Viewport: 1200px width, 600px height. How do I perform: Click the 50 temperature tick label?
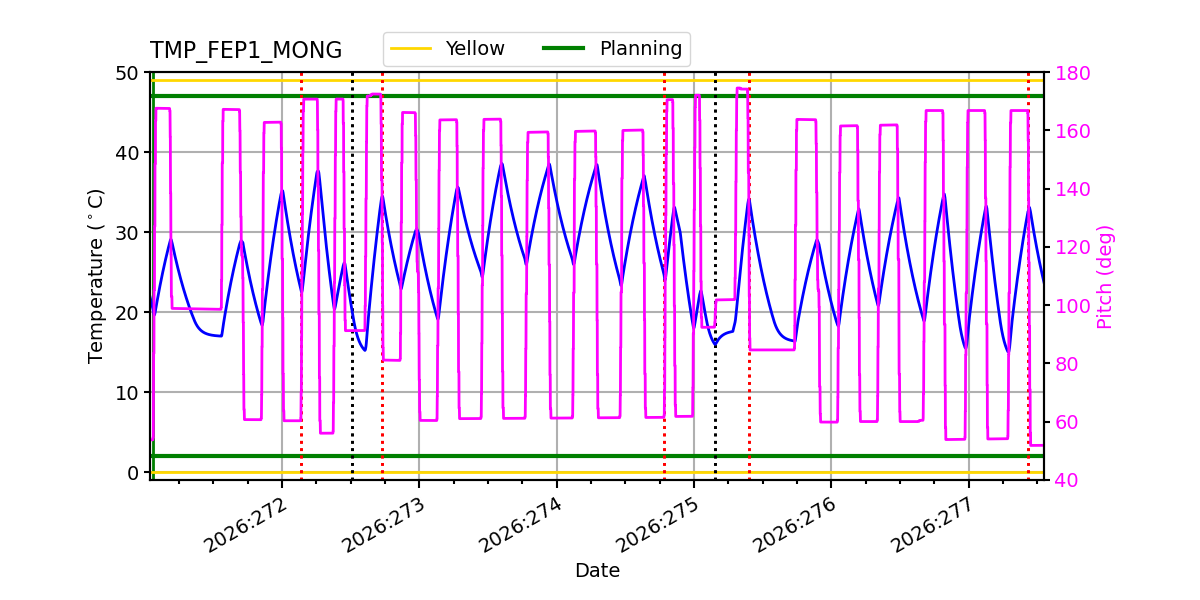[127, 73]
